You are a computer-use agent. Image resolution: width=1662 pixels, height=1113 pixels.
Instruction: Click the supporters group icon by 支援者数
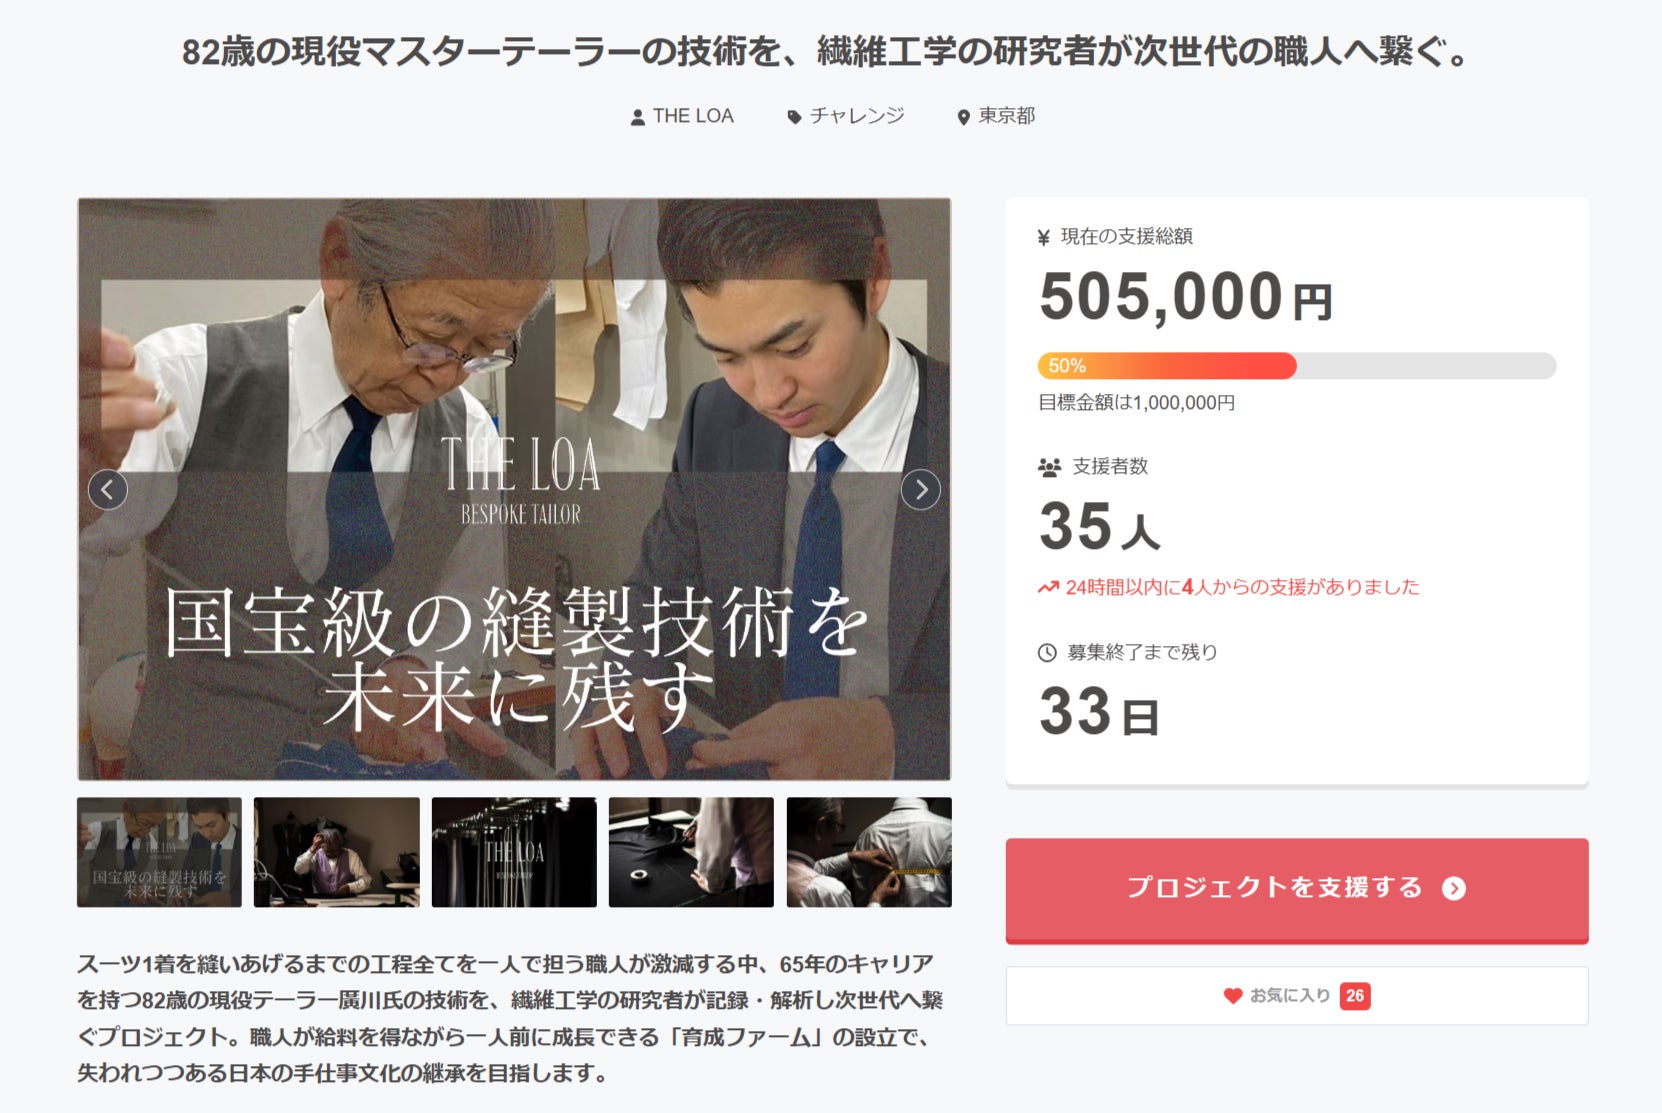[x=1049, y=467]
